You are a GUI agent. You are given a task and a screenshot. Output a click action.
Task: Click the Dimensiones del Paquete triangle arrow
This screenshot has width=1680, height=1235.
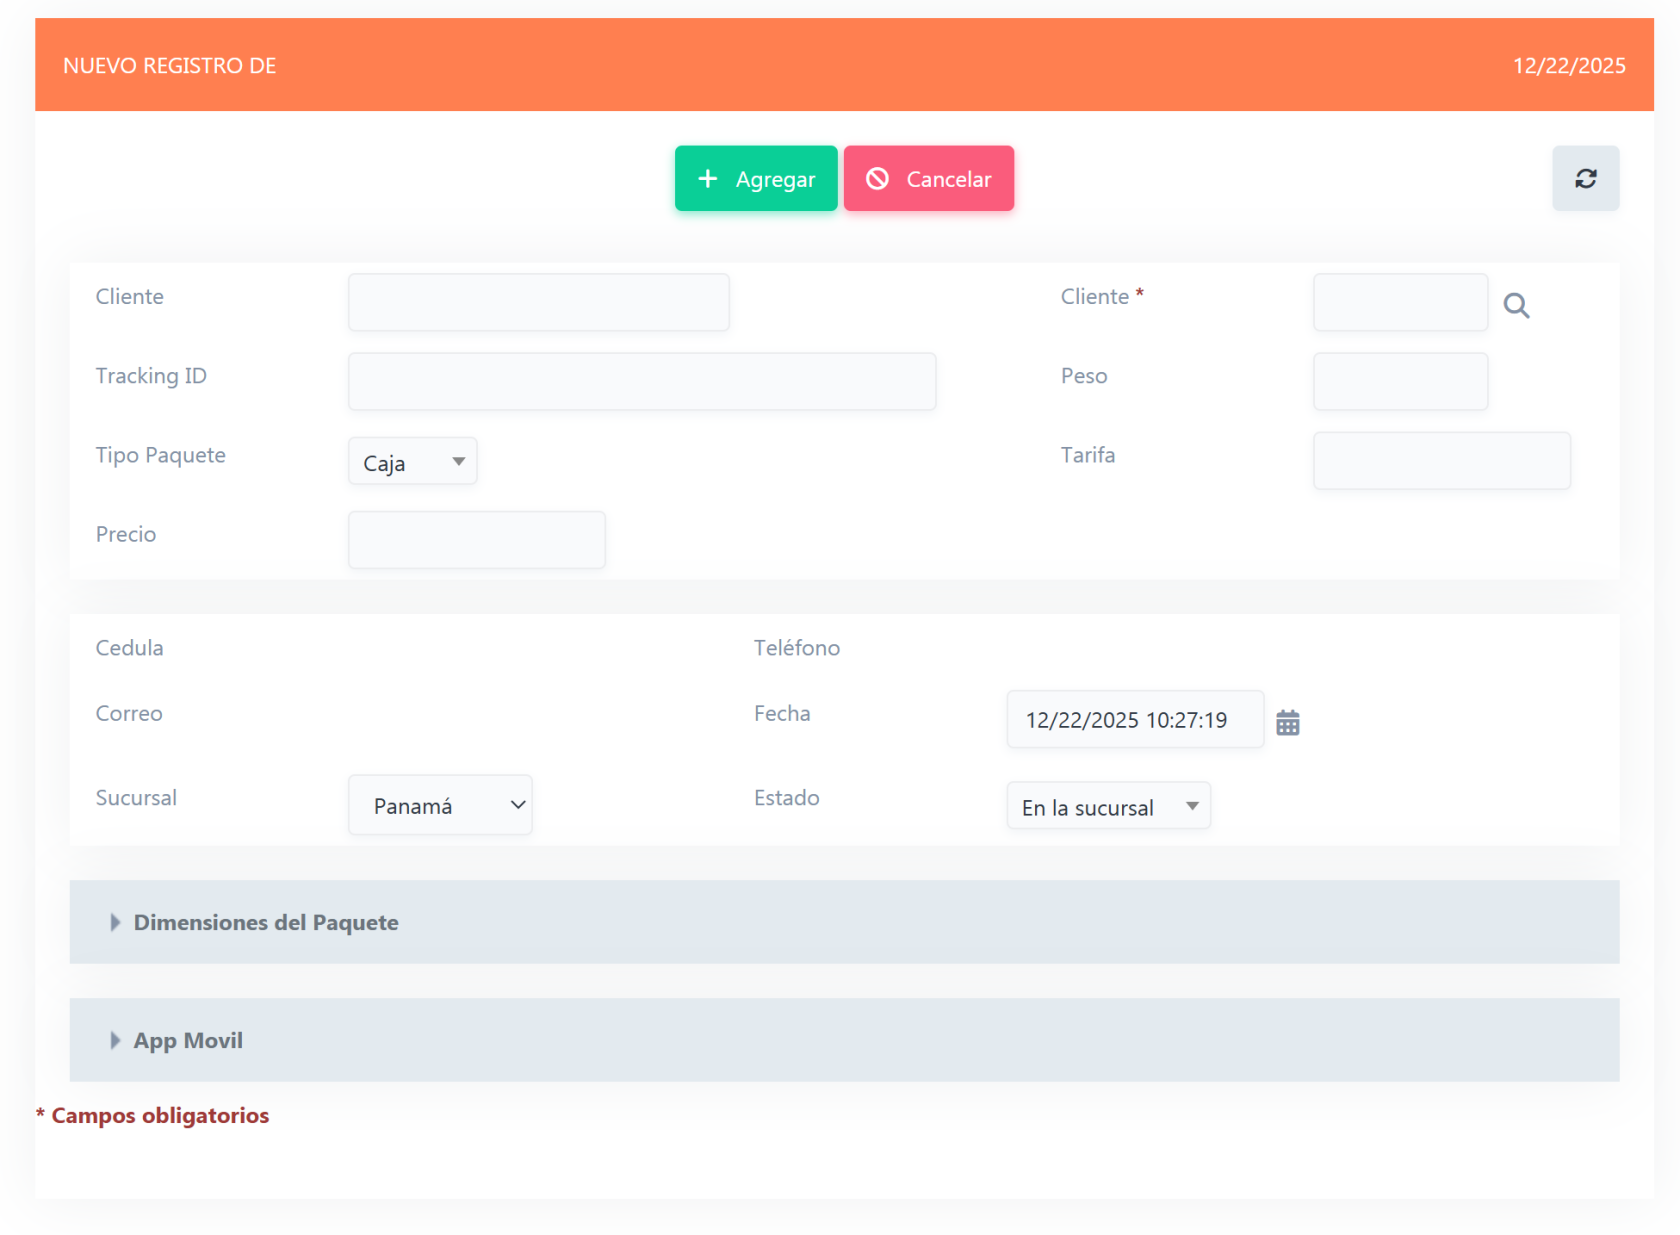coord(115,922)
